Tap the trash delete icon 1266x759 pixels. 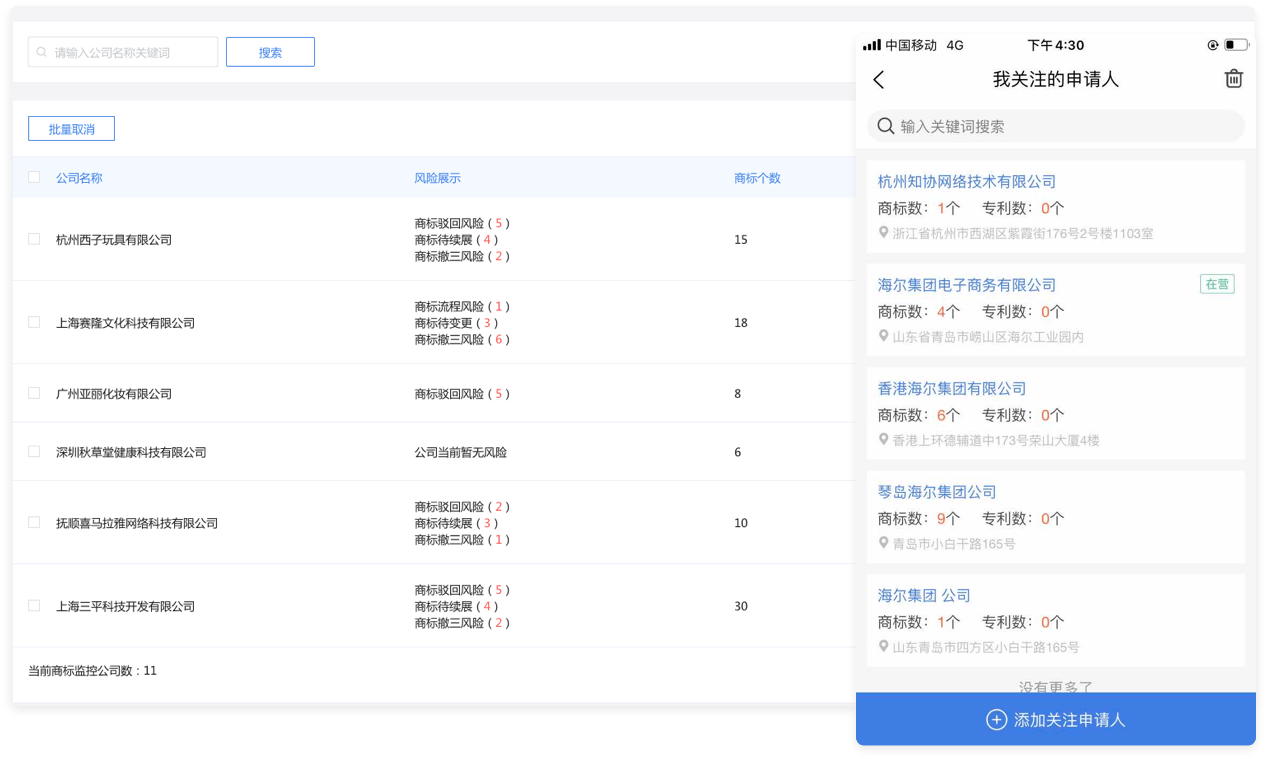point(1234,79)
